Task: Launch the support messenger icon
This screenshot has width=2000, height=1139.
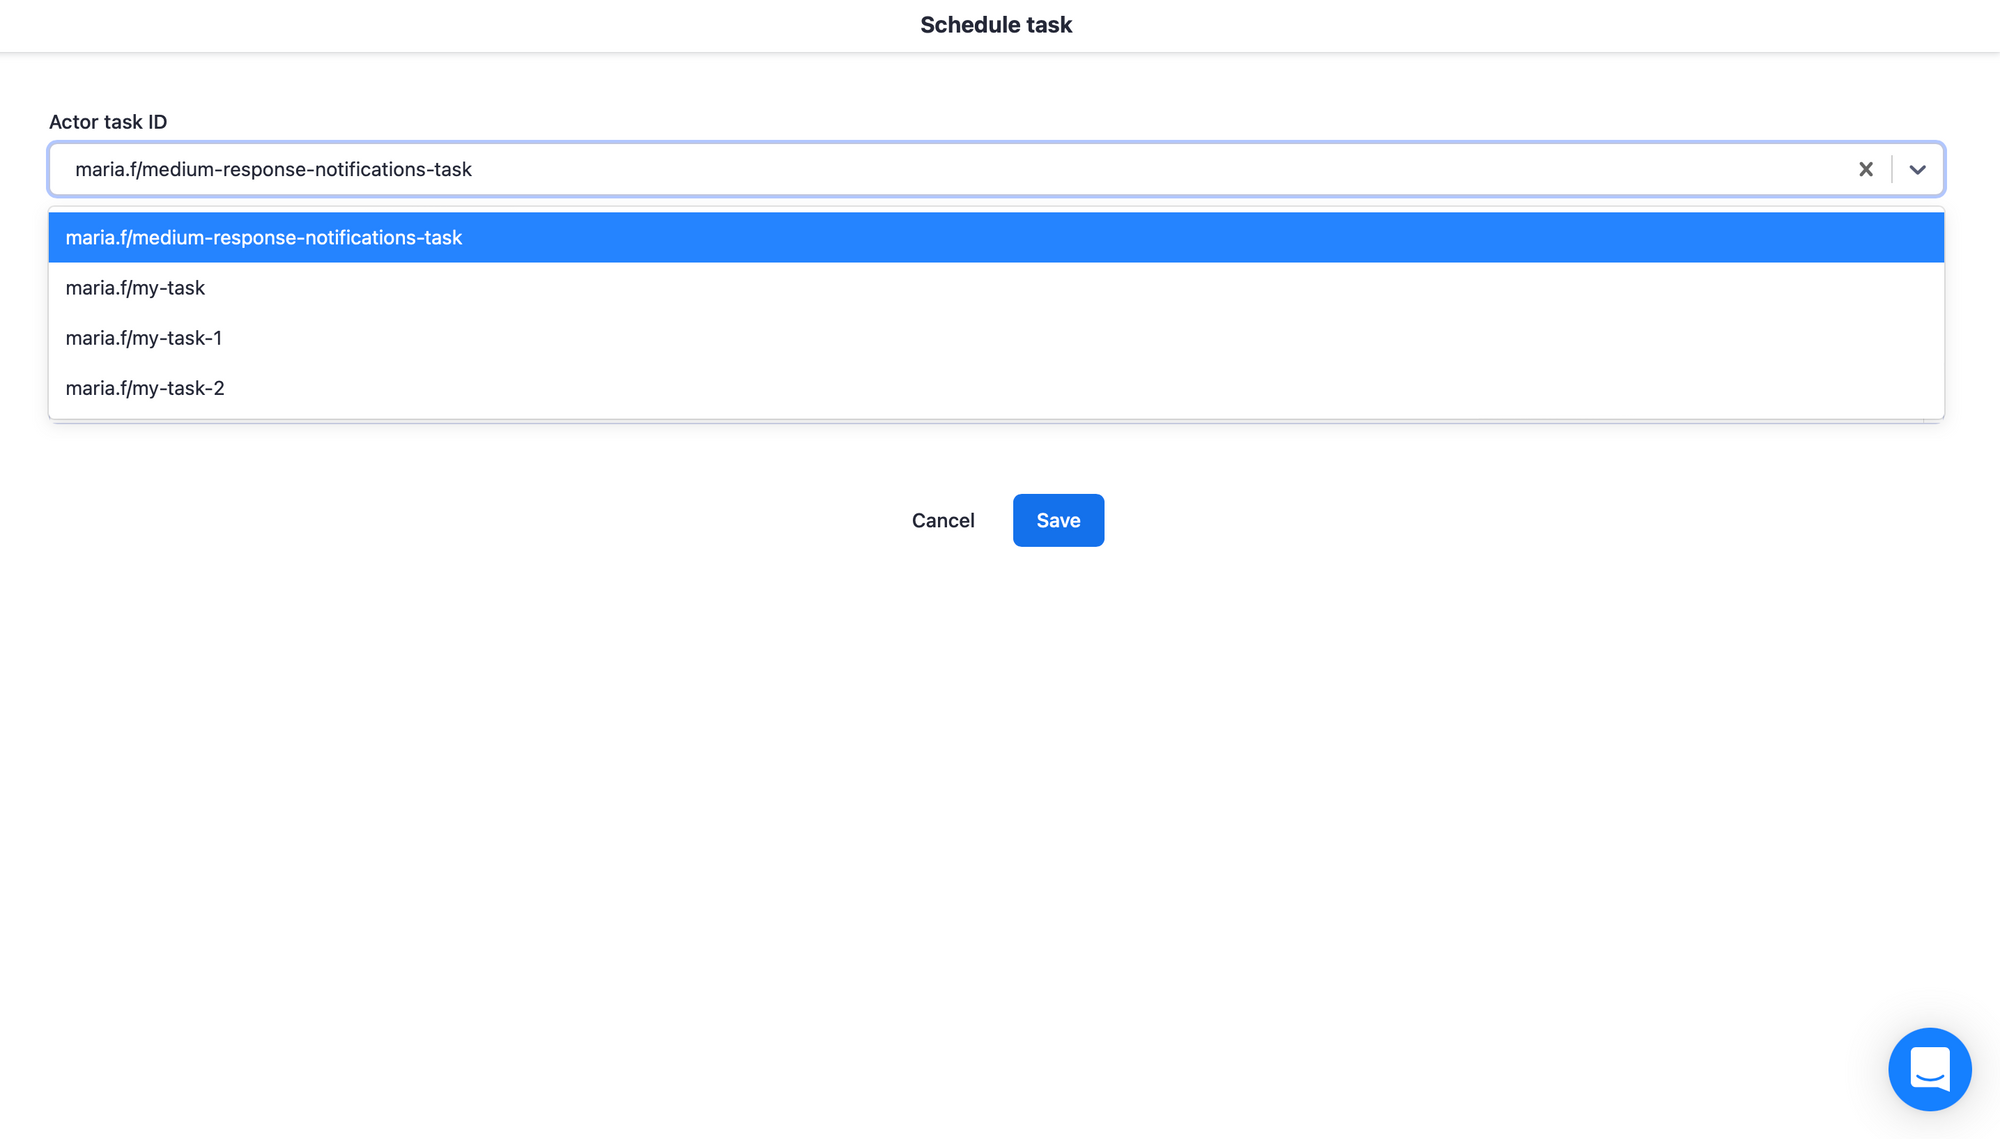Action: click(1929, 1069)
